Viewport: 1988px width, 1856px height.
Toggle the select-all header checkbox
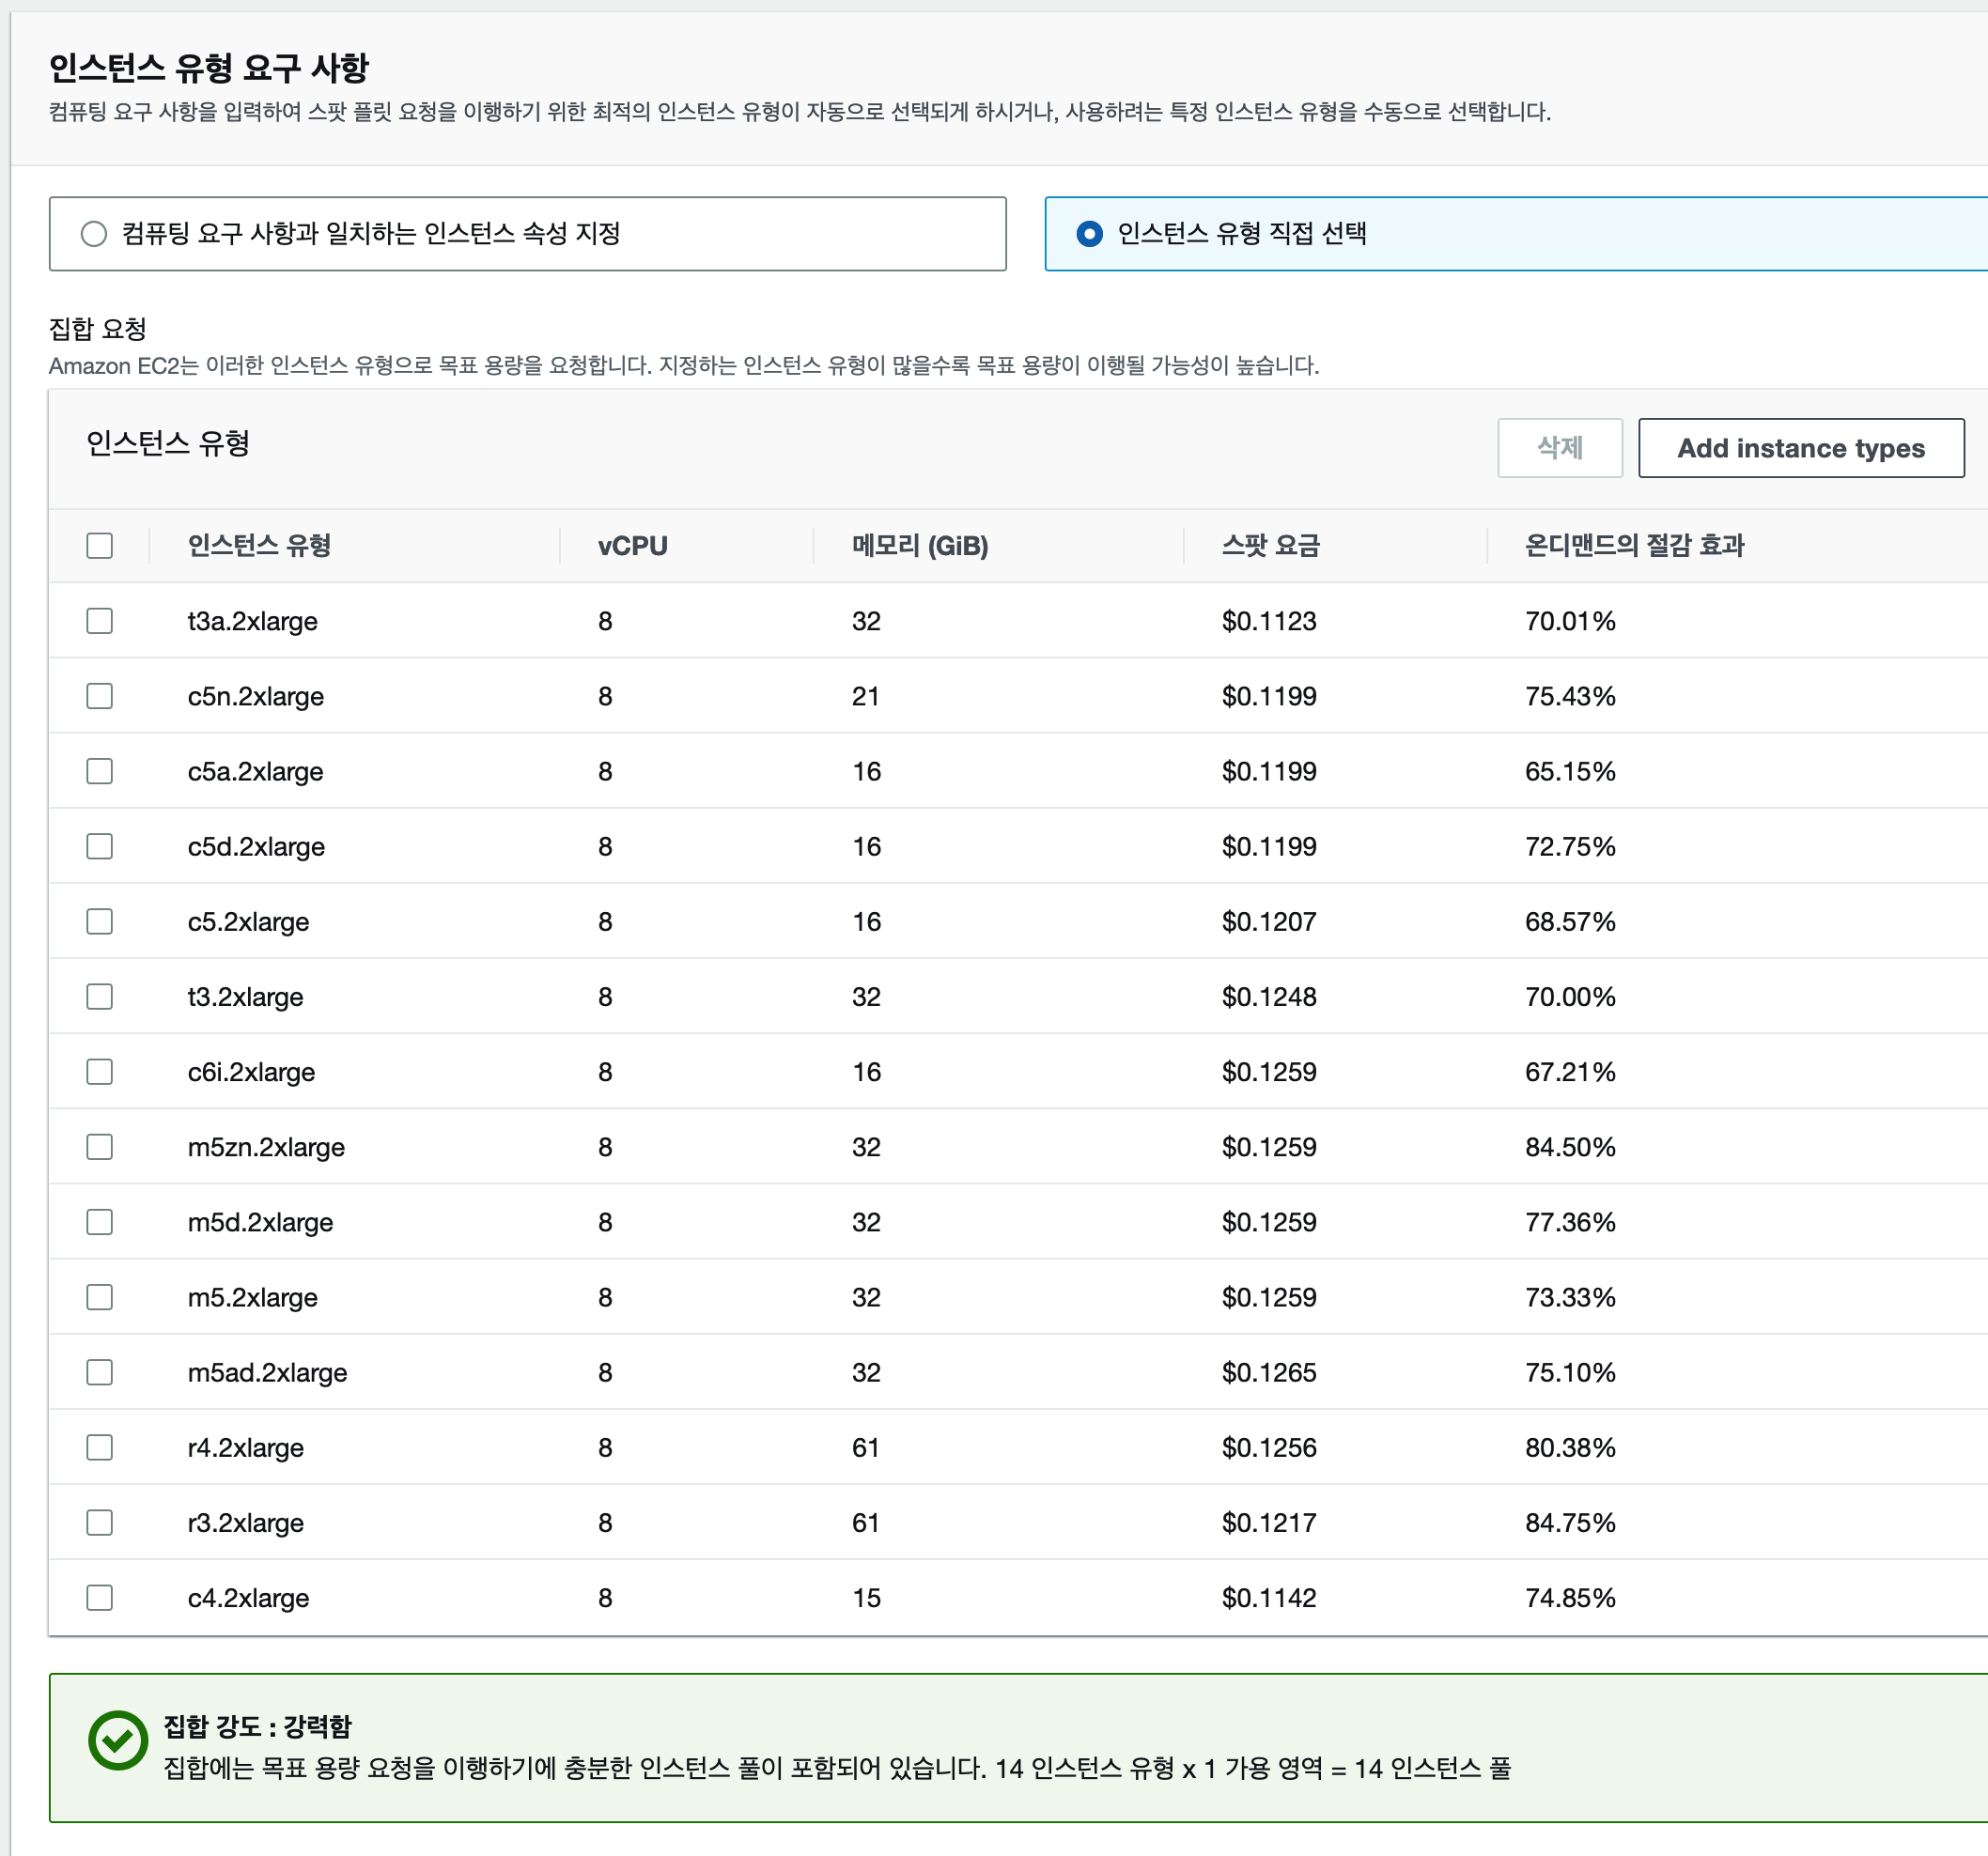(x=99, y=545)
